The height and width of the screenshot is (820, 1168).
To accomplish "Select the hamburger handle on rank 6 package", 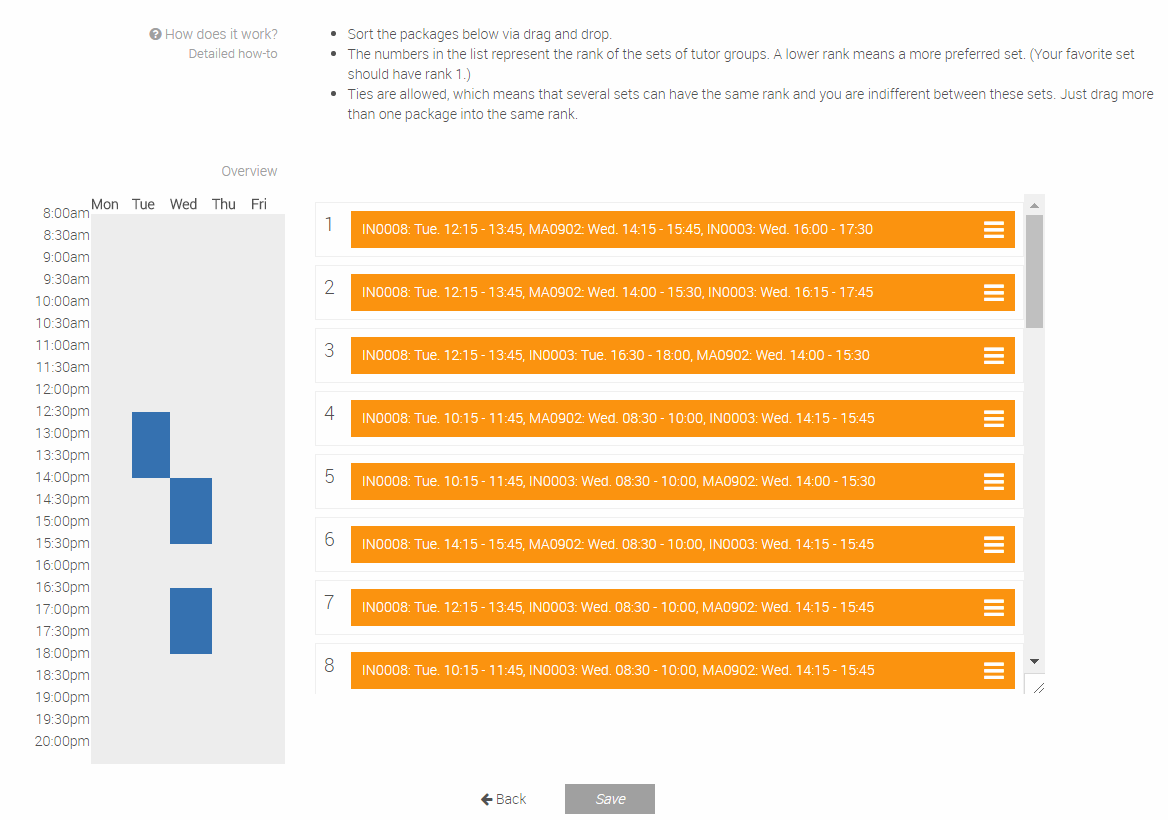I will (994, 544).
